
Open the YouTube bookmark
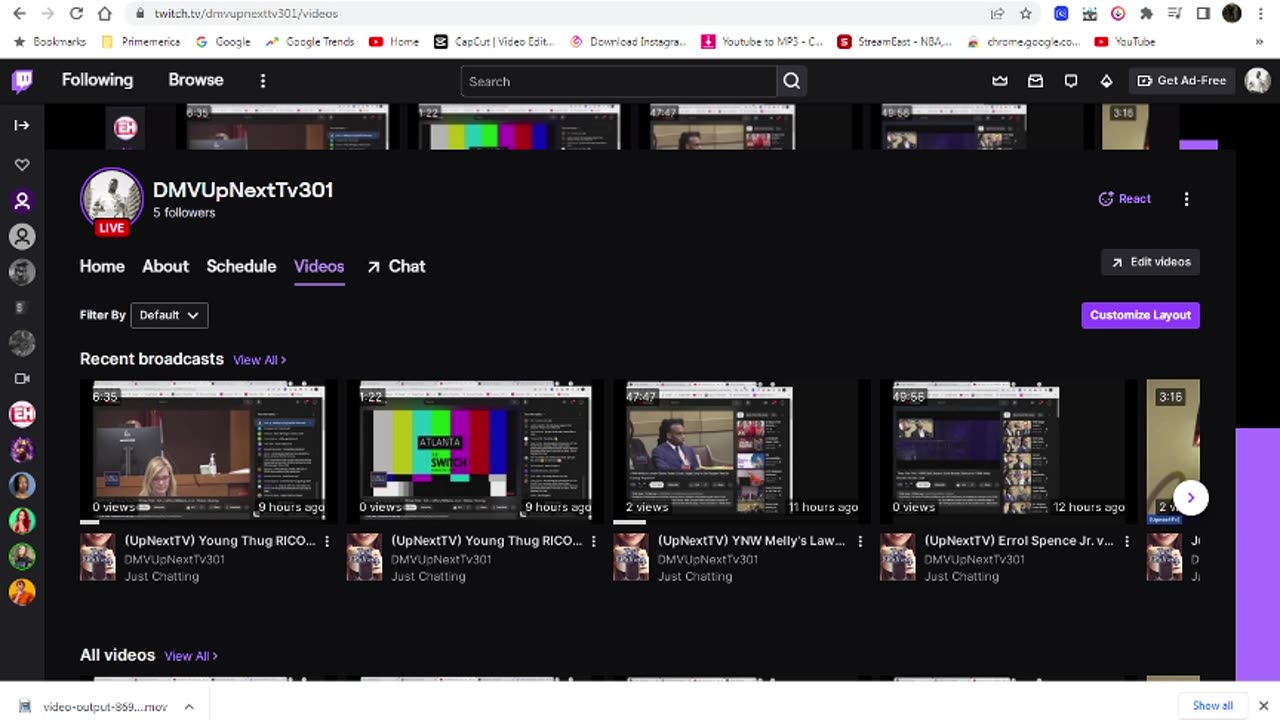[x=1125, y=42]
